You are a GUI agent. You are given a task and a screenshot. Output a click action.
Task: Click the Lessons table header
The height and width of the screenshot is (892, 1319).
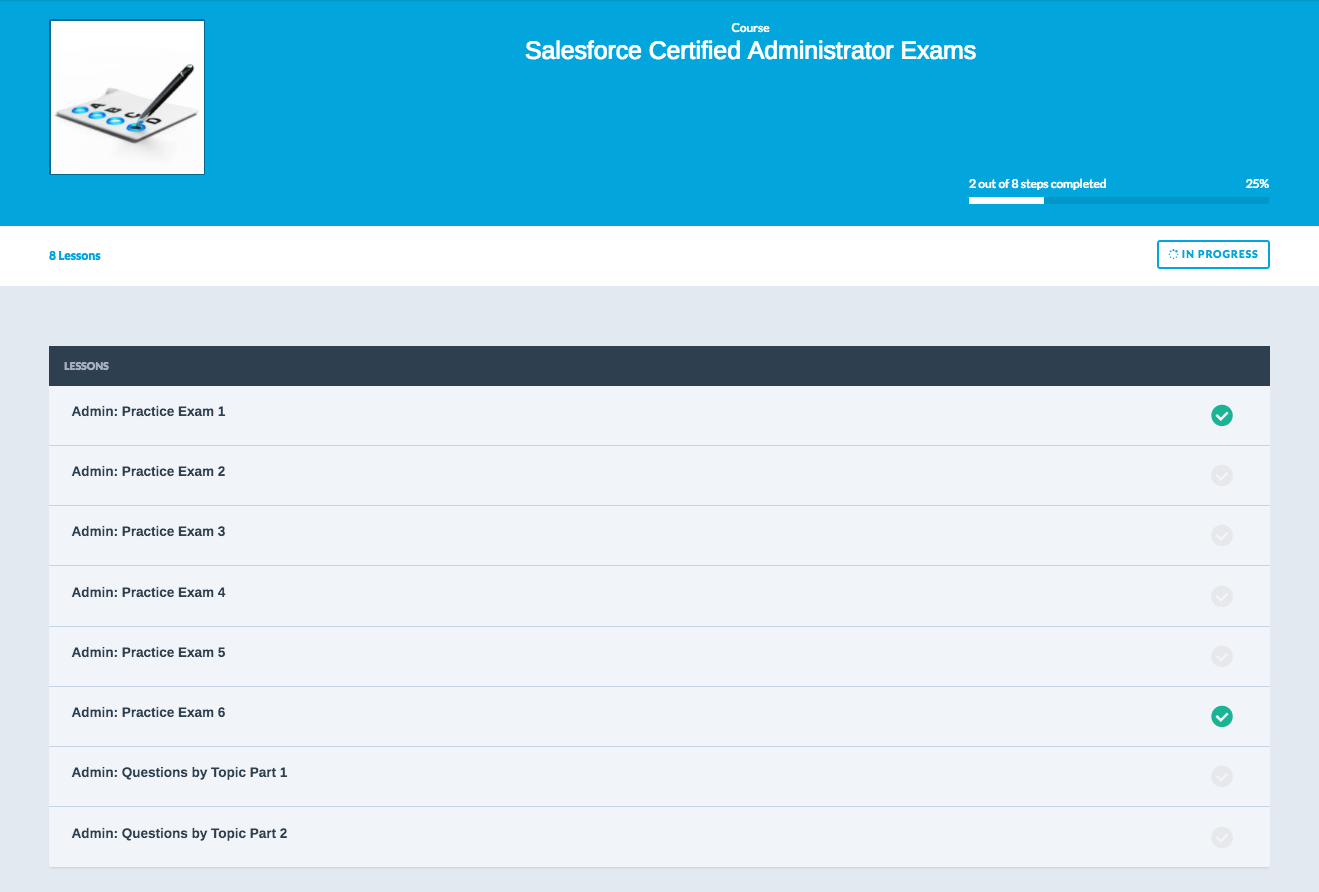659,366
